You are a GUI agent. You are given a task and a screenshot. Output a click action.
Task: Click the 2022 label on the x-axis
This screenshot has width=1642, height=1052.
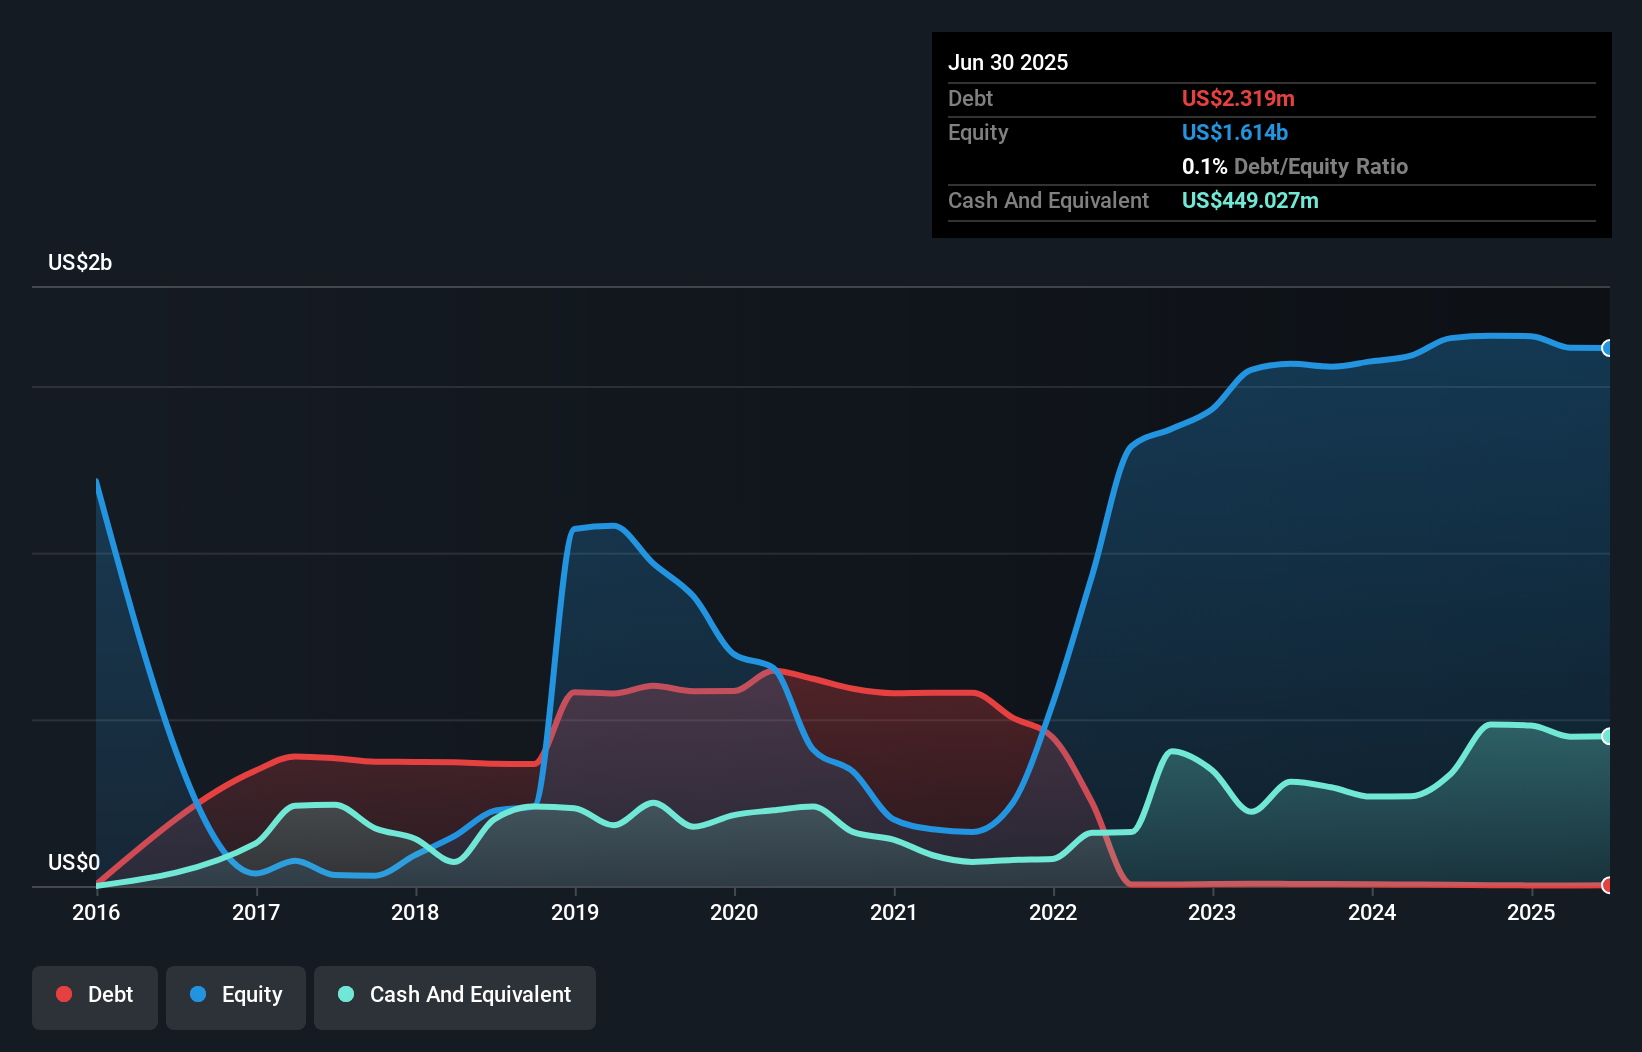(x=1053, y=913)
